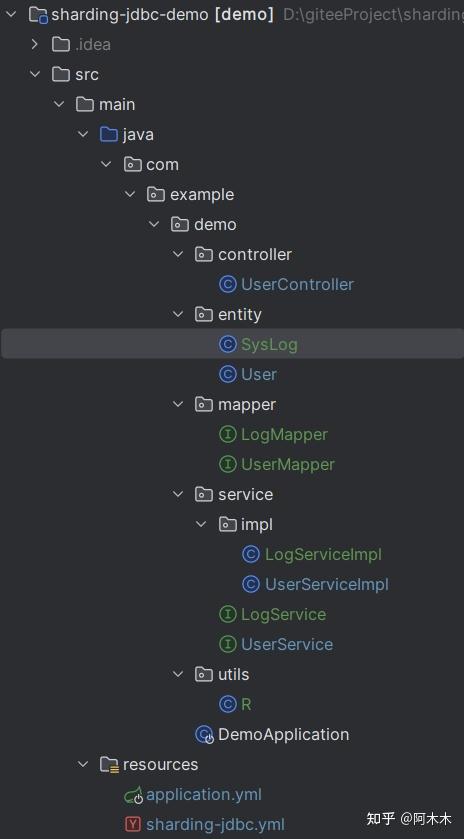
Task: Collapse the impl package chevron
Action: 201,524
